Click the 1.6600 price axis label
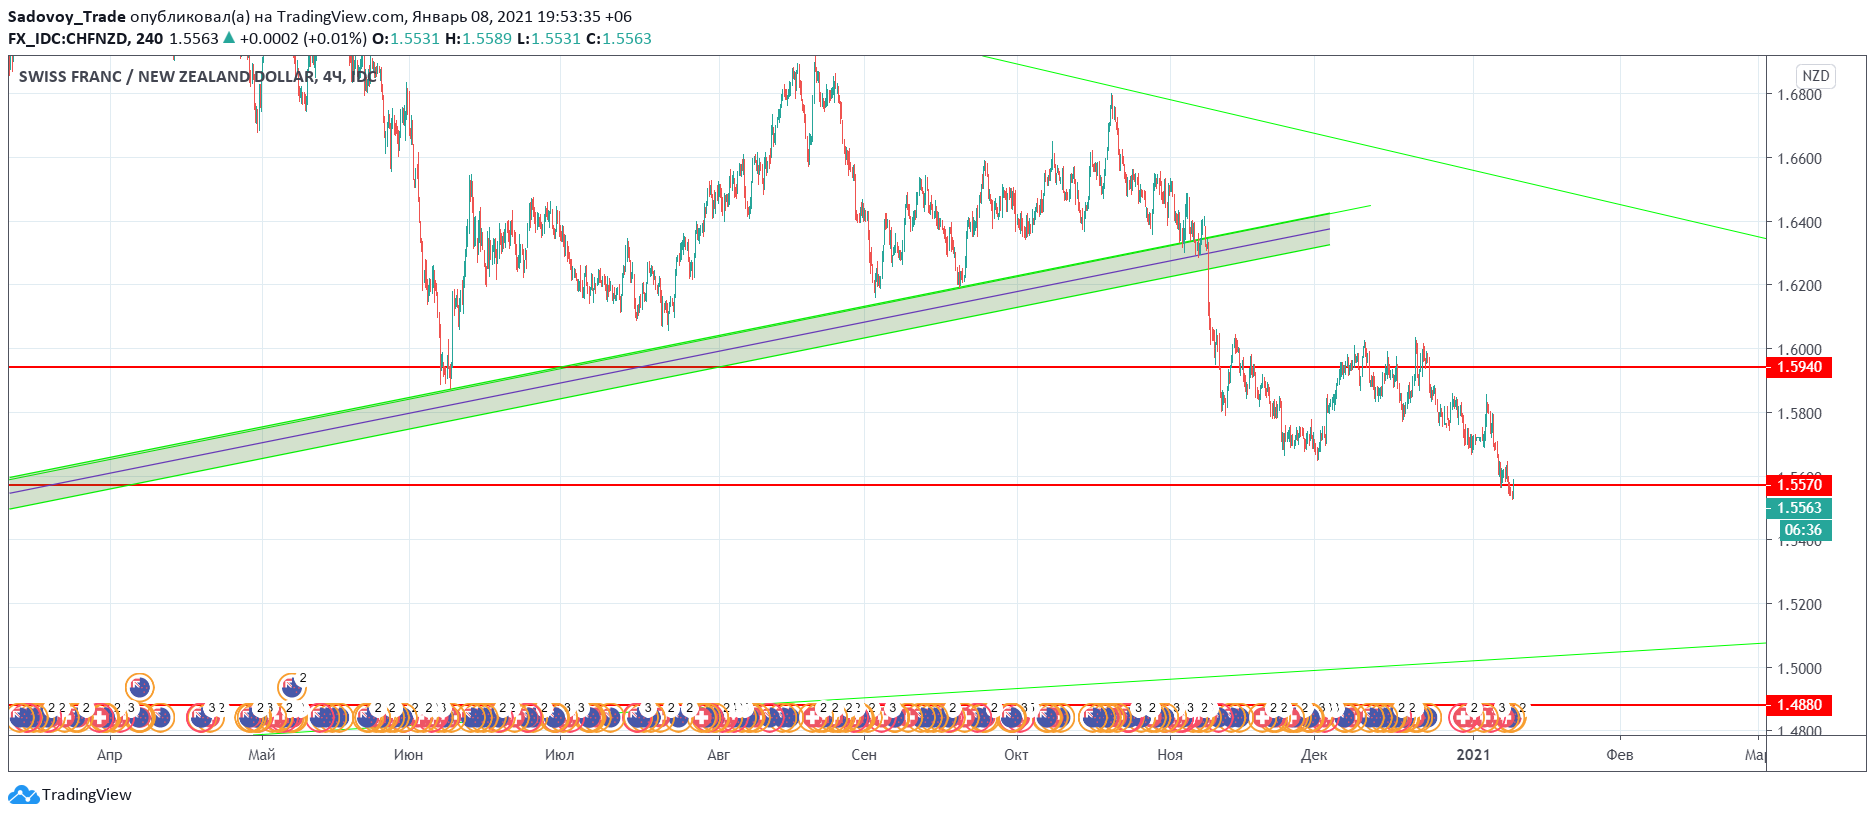 click(1799, 158)
